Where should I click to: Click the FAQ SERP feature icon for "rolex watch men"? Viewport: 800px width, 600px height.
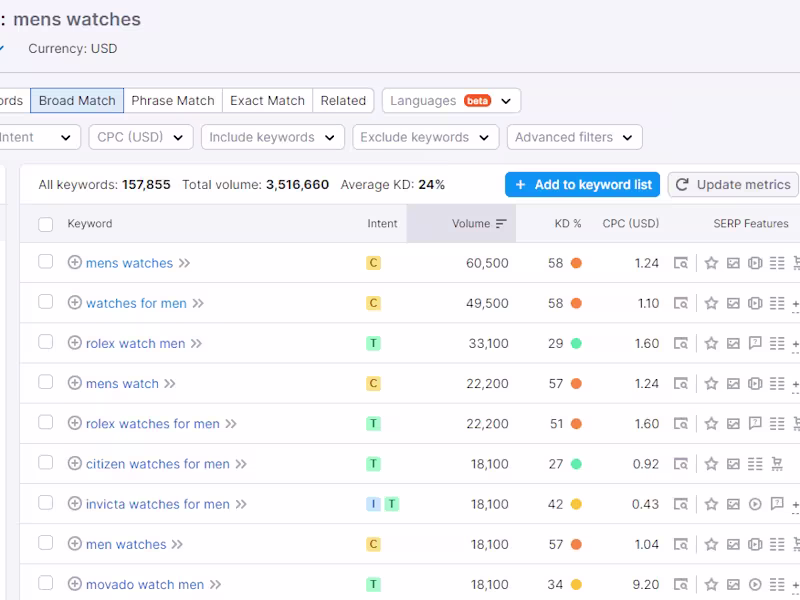755,343
